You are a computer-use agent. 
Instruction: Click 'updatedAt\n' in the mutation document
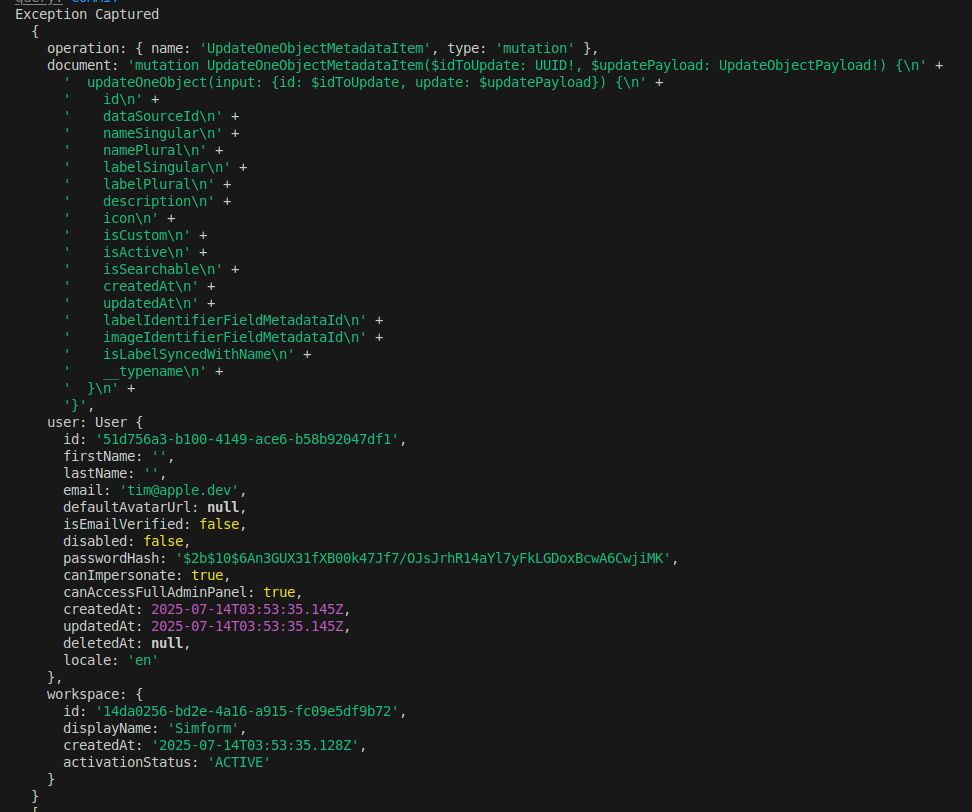tap(151, 303)
